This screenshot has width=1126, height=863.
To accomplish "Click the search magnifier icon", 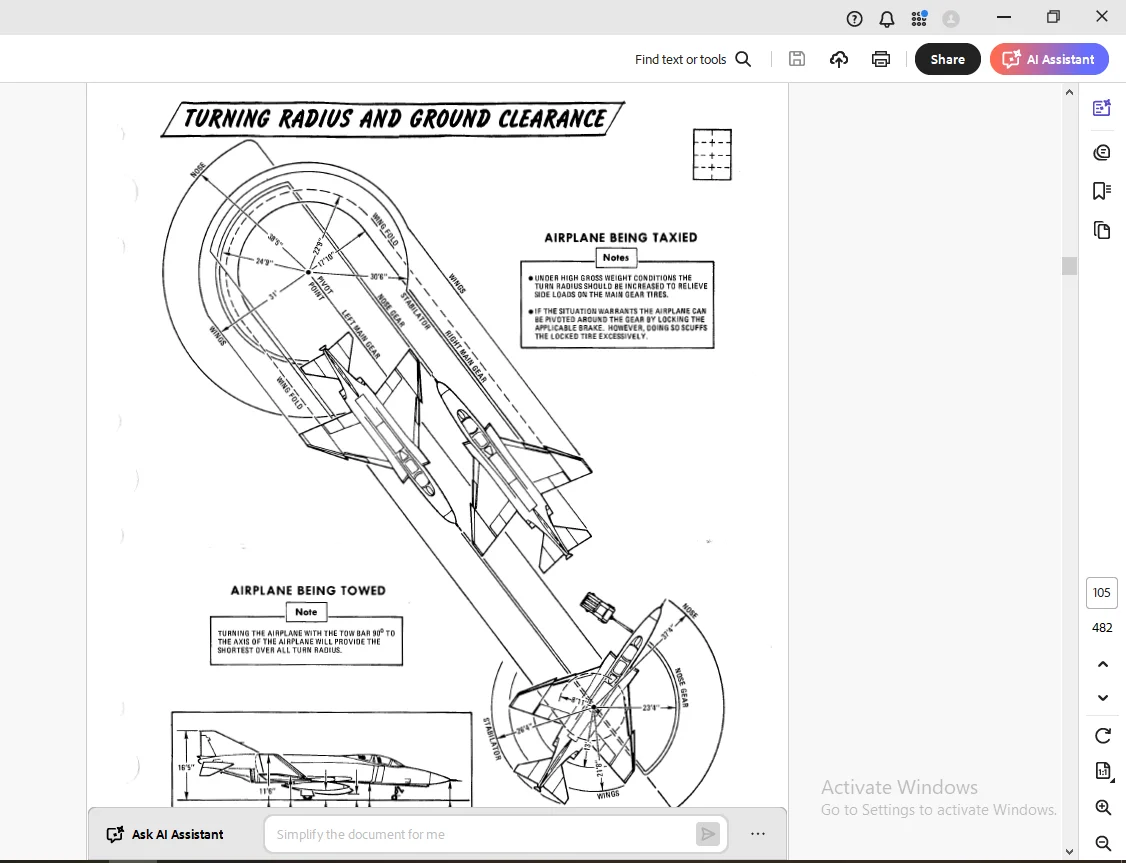I will point(743,59).
